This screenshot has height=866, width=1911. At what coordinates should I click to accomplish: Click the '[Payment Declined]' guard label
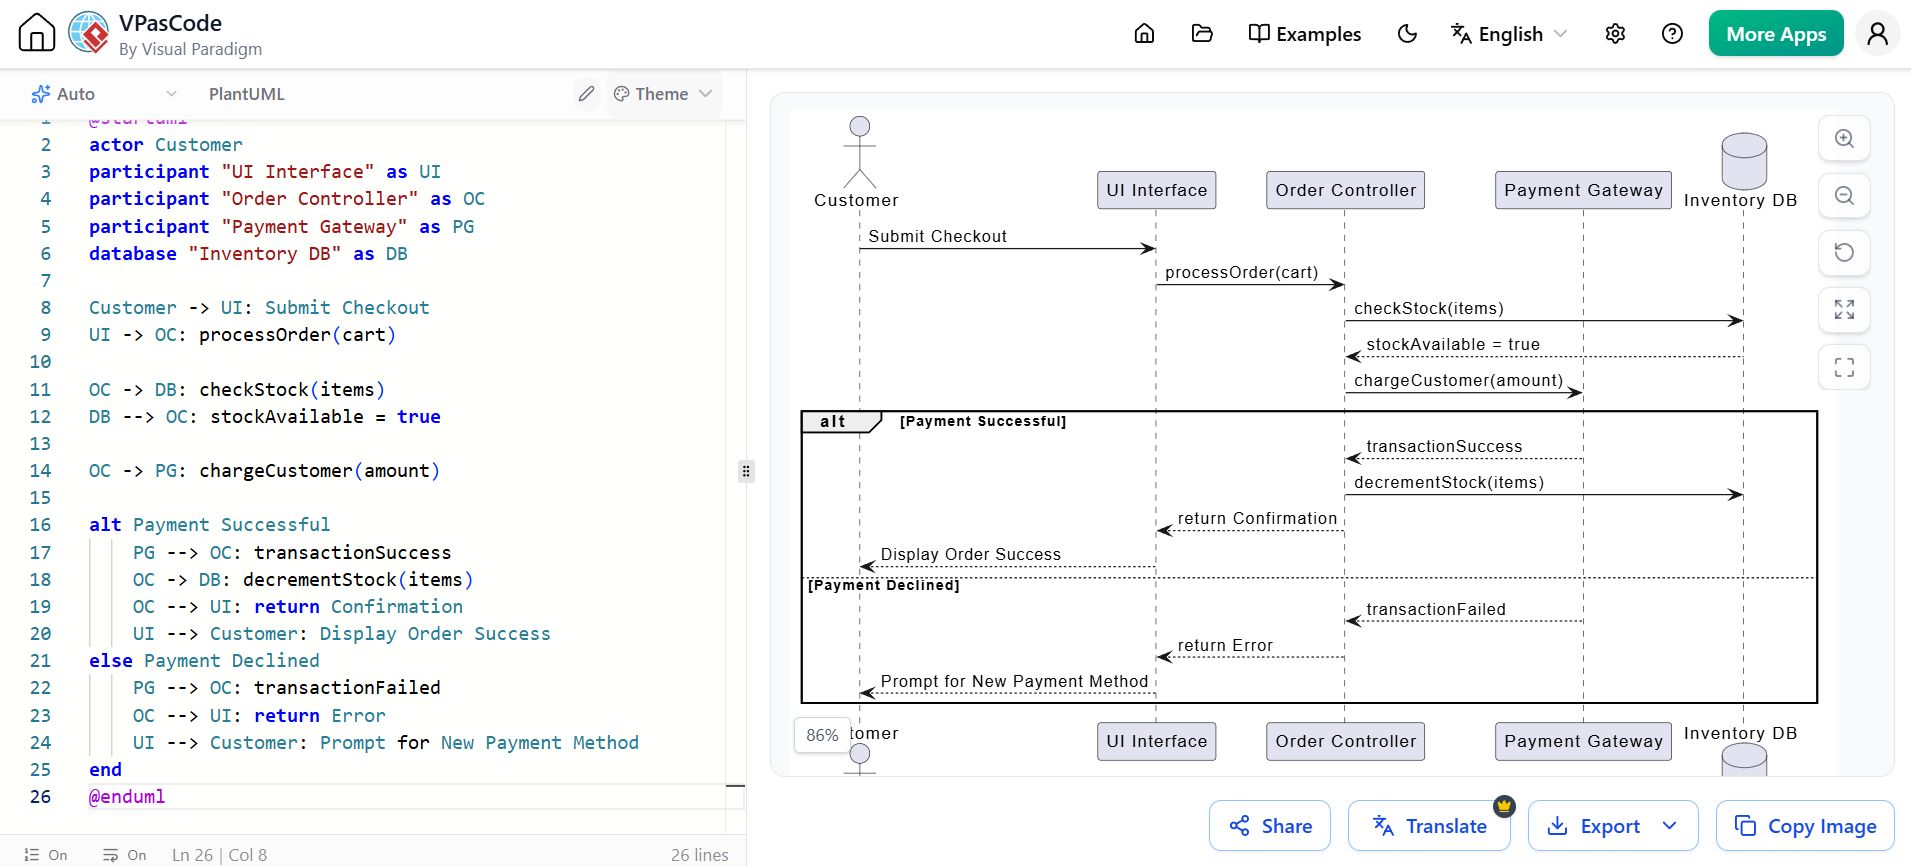click(884, 585)
